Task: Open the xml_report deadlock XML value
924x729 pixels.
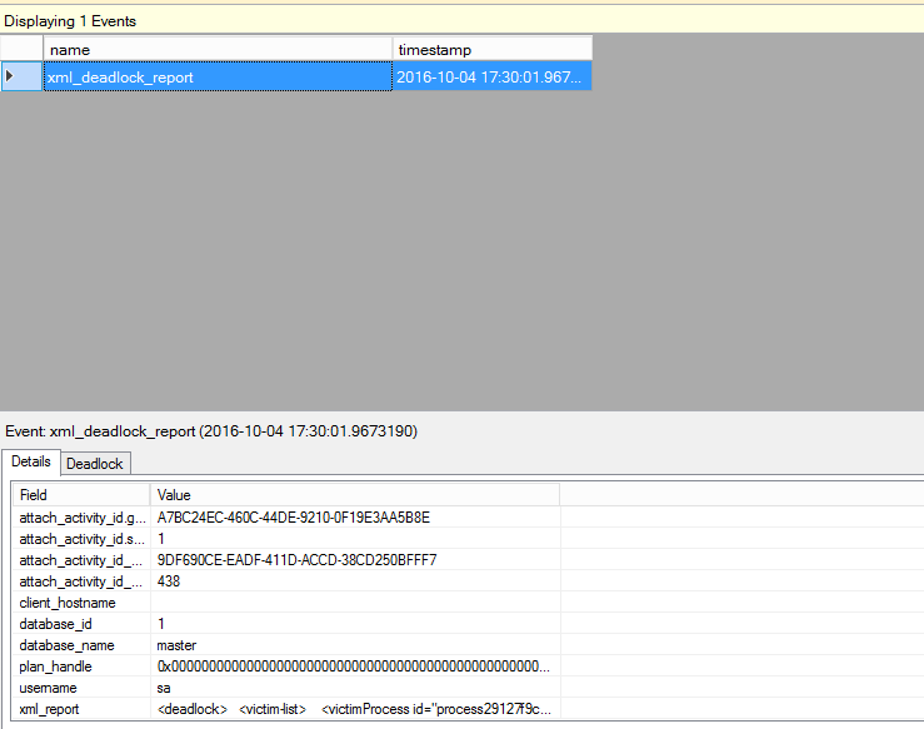Action: click(x=353, y=709)
